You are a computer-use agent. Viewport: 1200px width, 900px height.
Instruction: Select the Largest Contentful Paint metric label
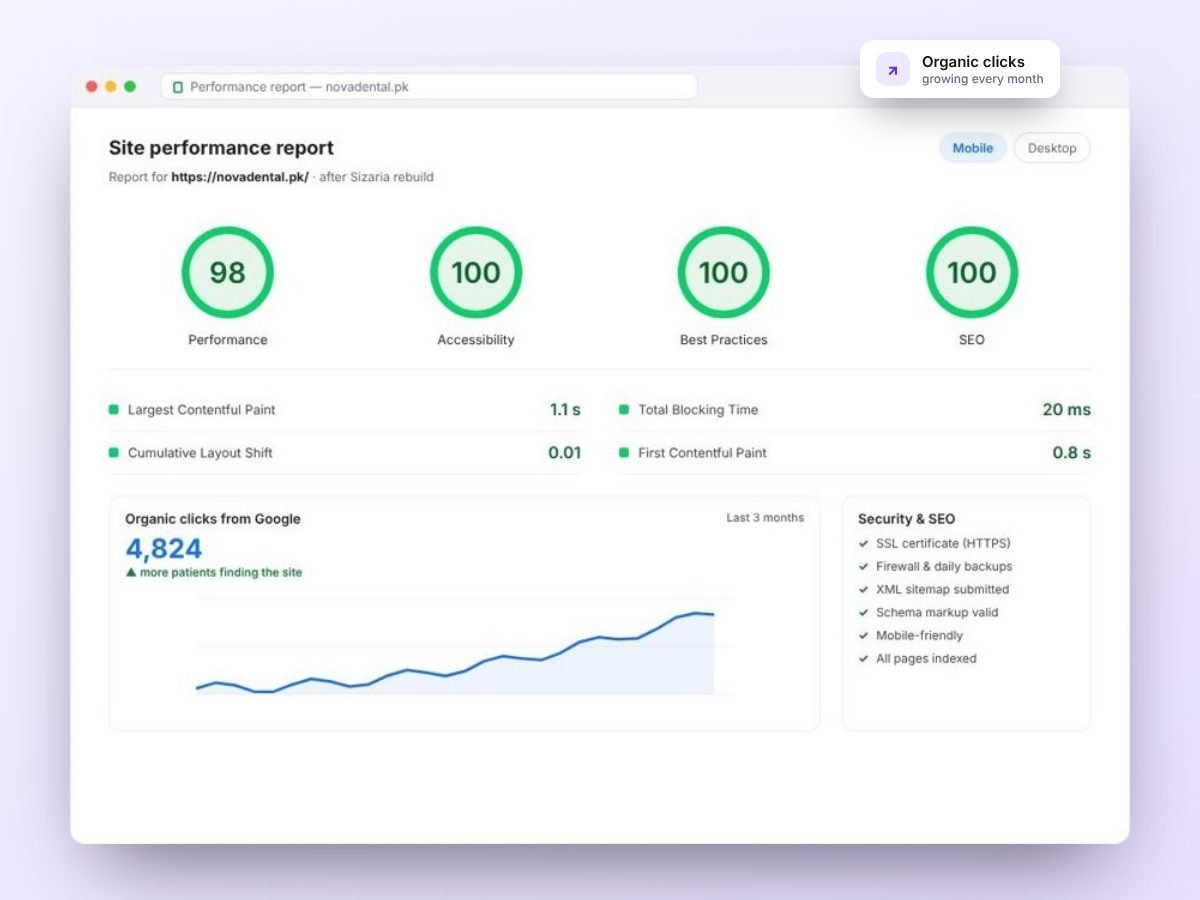coord(201,410)
